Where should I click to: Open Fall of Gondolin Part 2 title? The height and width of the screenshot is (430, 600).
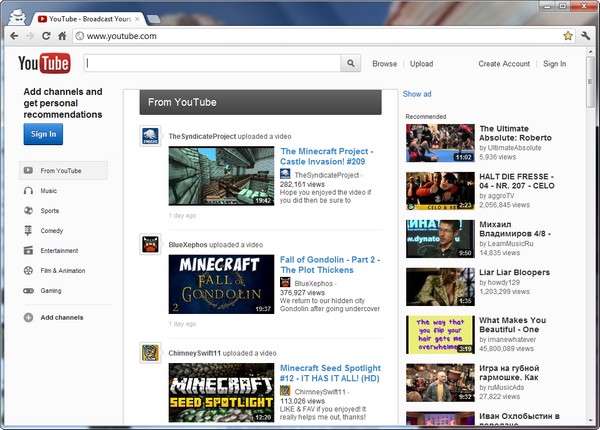tap(330, 264)
